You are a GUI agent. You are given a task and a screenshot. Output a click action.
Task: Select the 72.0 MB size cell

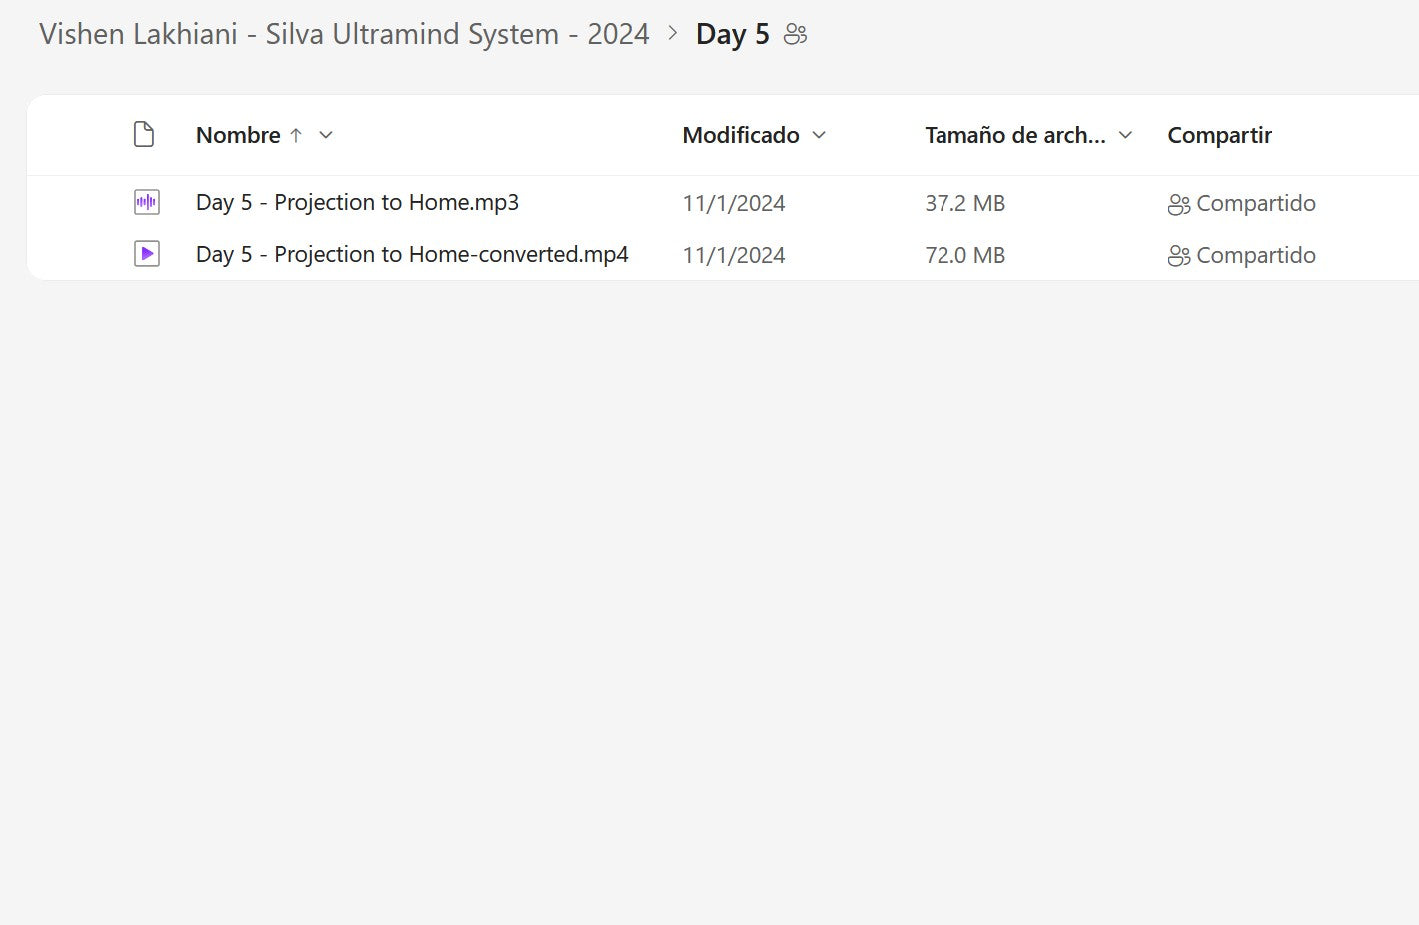pyautogui.click(x=964, y=256)
